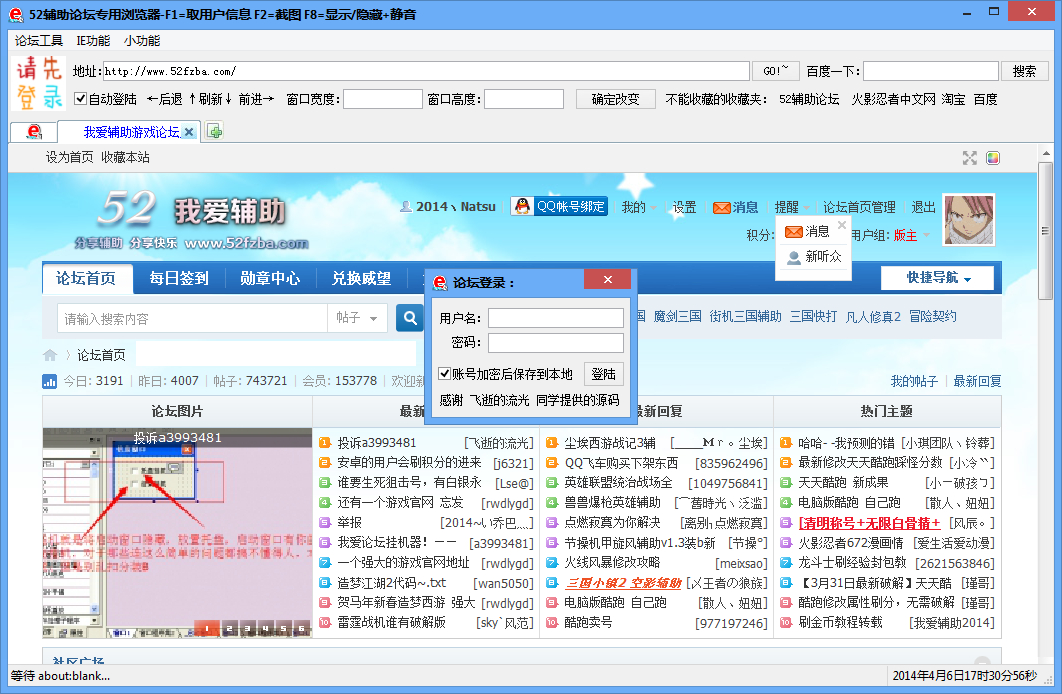Viewport: 1062px width, 694px height.
Task: Open the 帖子 search type dropdown
Action: click(x=357, y=318)
